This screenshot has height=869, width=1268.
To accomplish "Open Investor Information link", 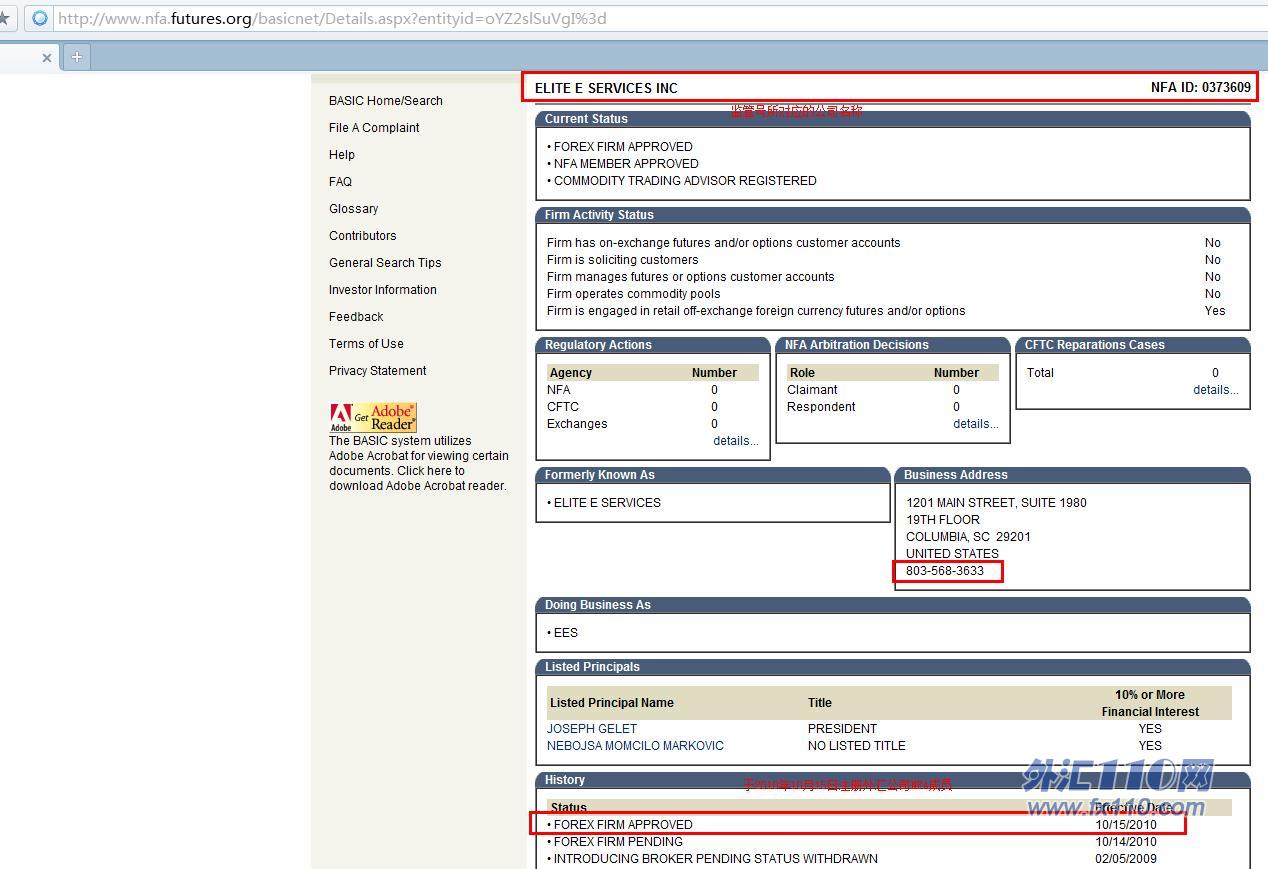I will 383,290.
